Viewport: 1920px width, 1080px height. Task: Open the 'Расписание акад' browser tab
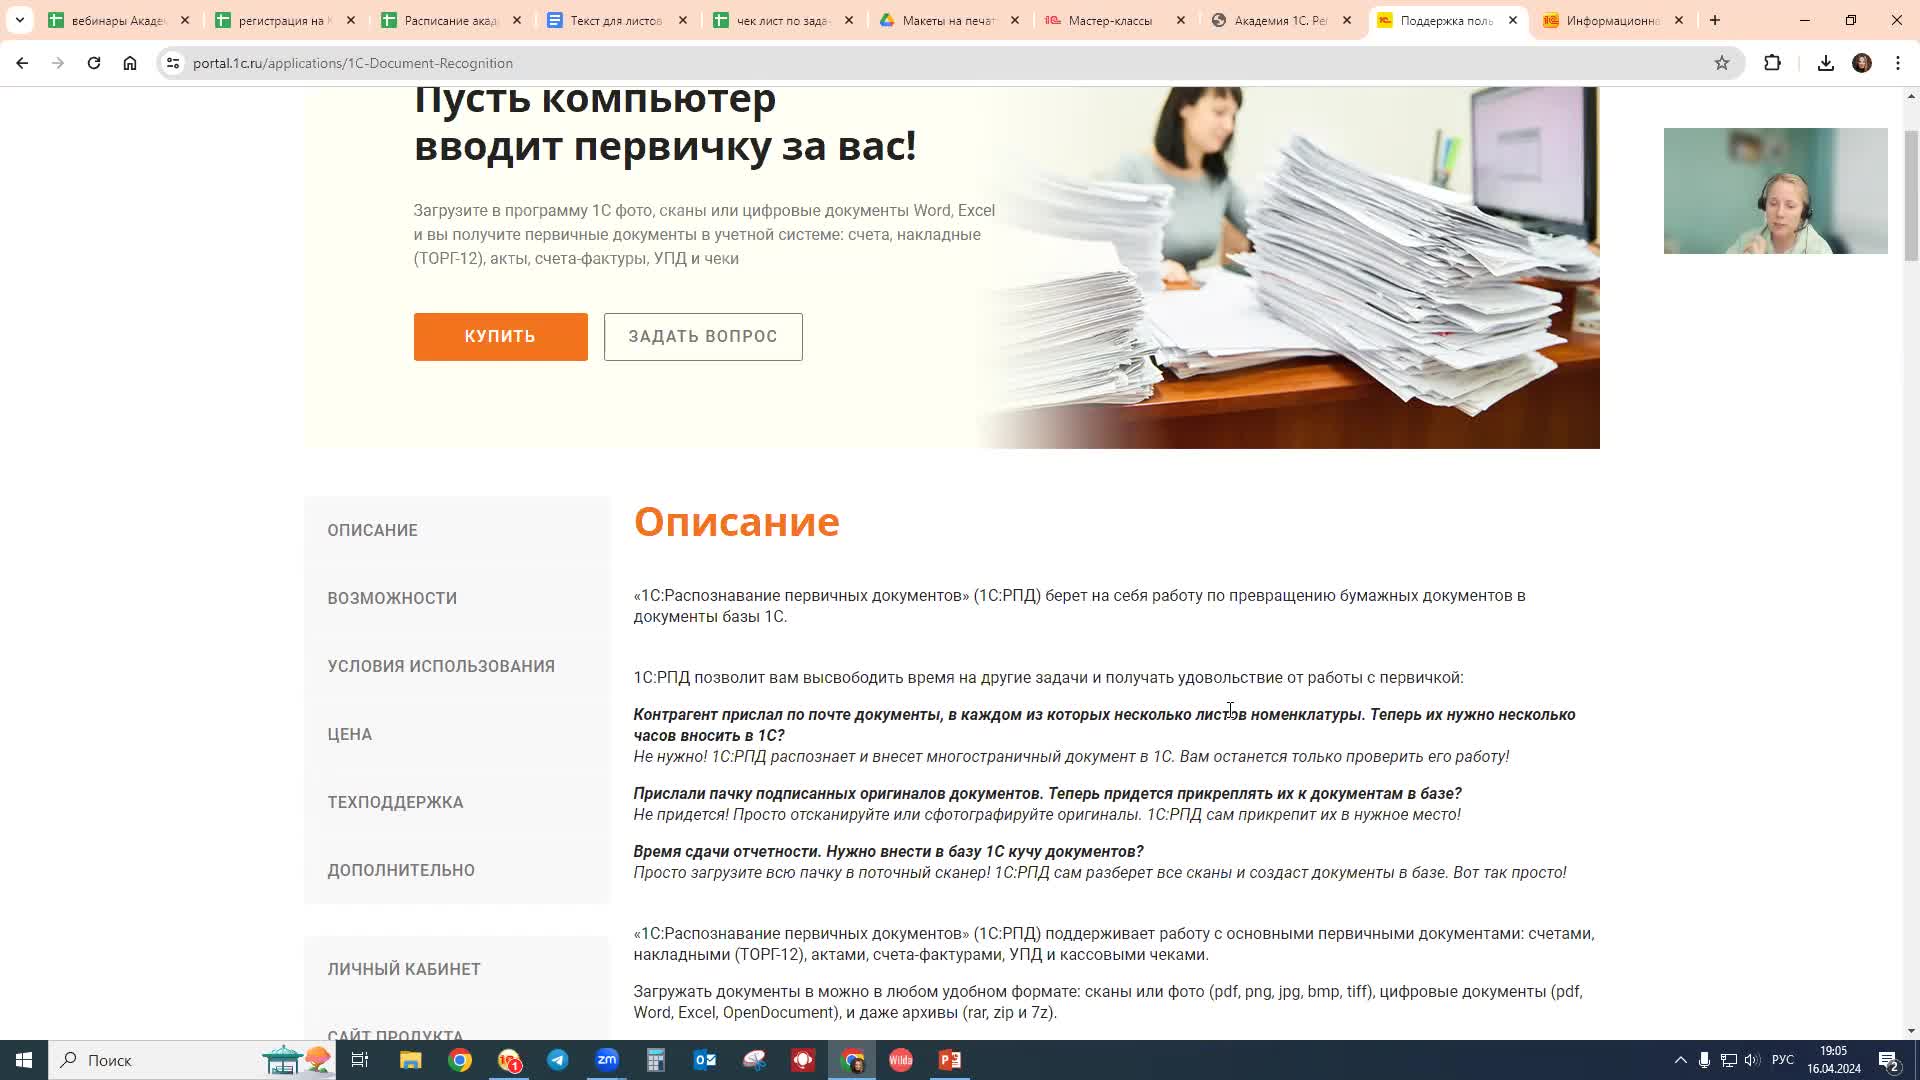pos(450,20)
